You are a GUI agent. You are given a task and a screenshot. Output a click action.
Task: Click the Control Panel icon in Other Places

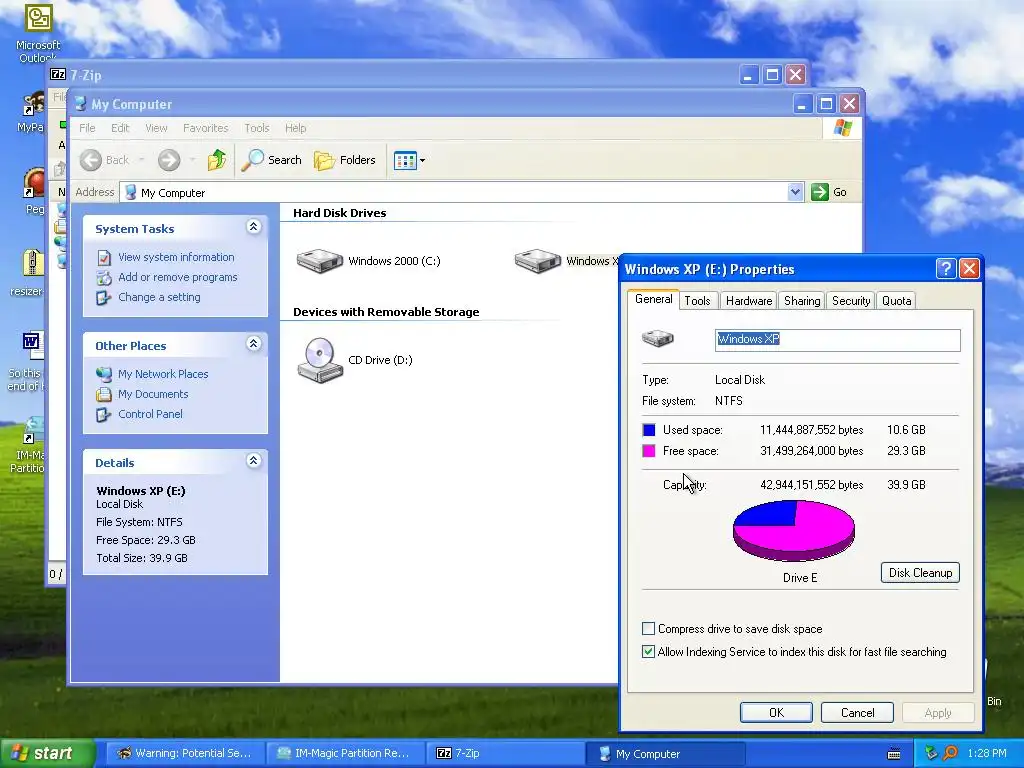(104, 415)
